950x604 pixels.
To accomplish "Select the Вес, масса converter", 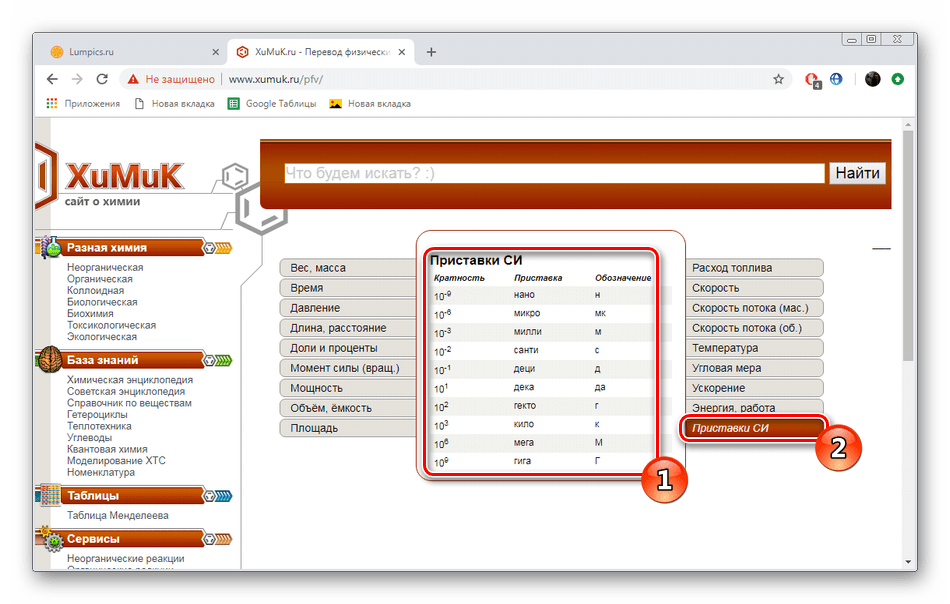I will tap(348, 268).
